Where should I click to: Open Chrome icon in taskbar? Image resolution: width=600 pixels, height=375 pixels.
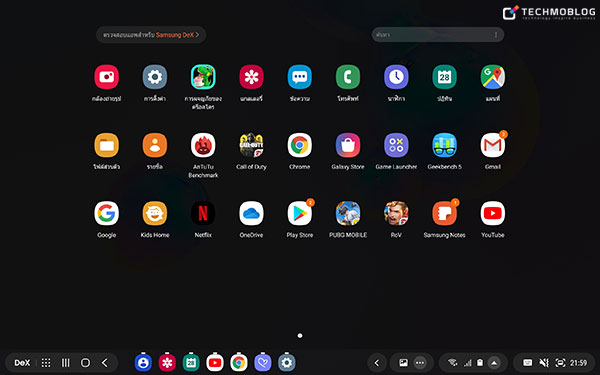238,362
